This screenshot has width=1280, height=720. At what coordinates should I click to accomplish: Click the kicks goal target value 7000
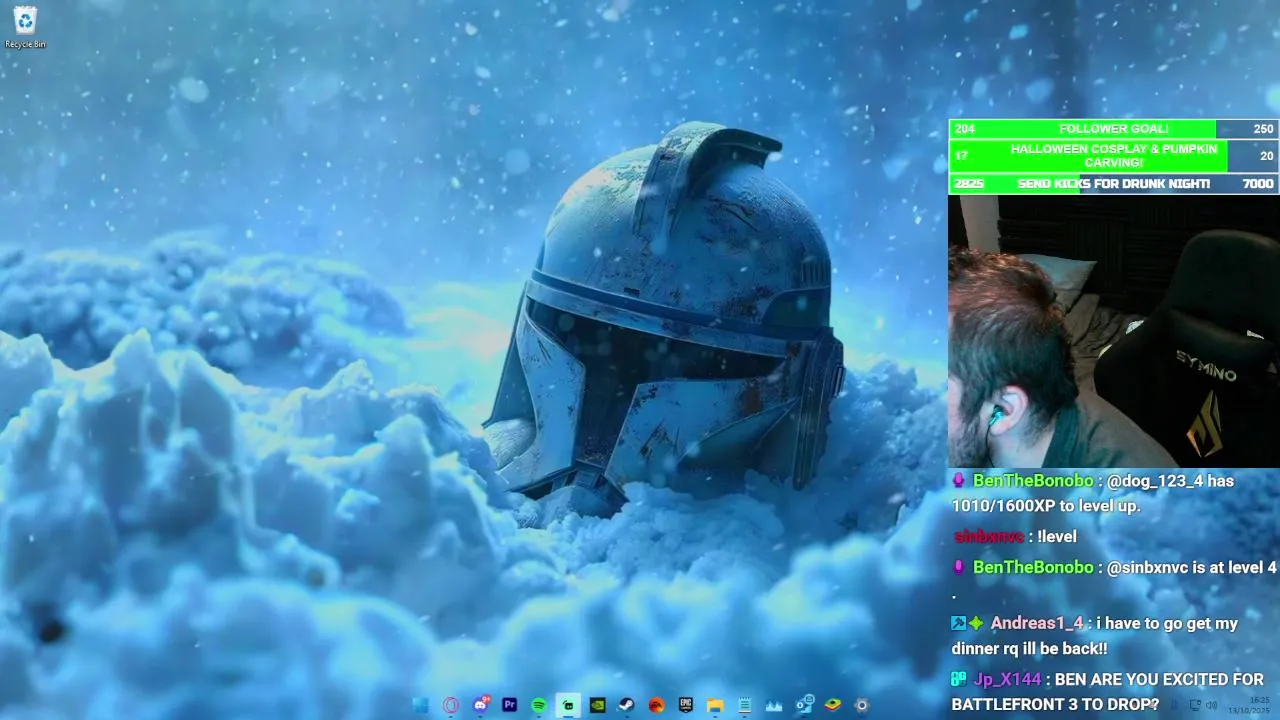click(x=1258, y=184)
